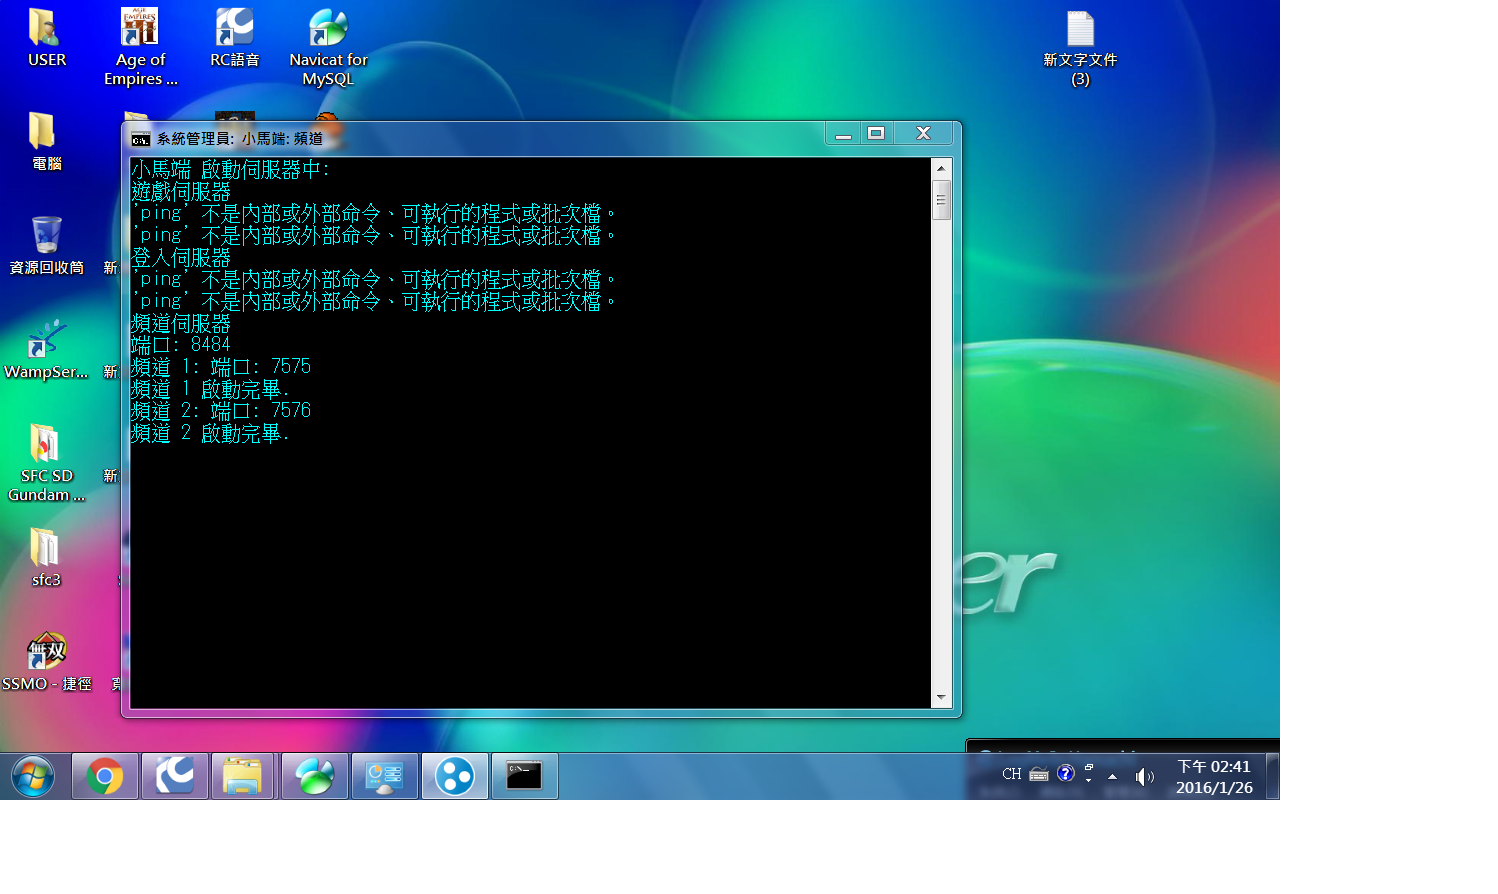Click the Windows Start button
The image size is (1498, 894).
33,776
